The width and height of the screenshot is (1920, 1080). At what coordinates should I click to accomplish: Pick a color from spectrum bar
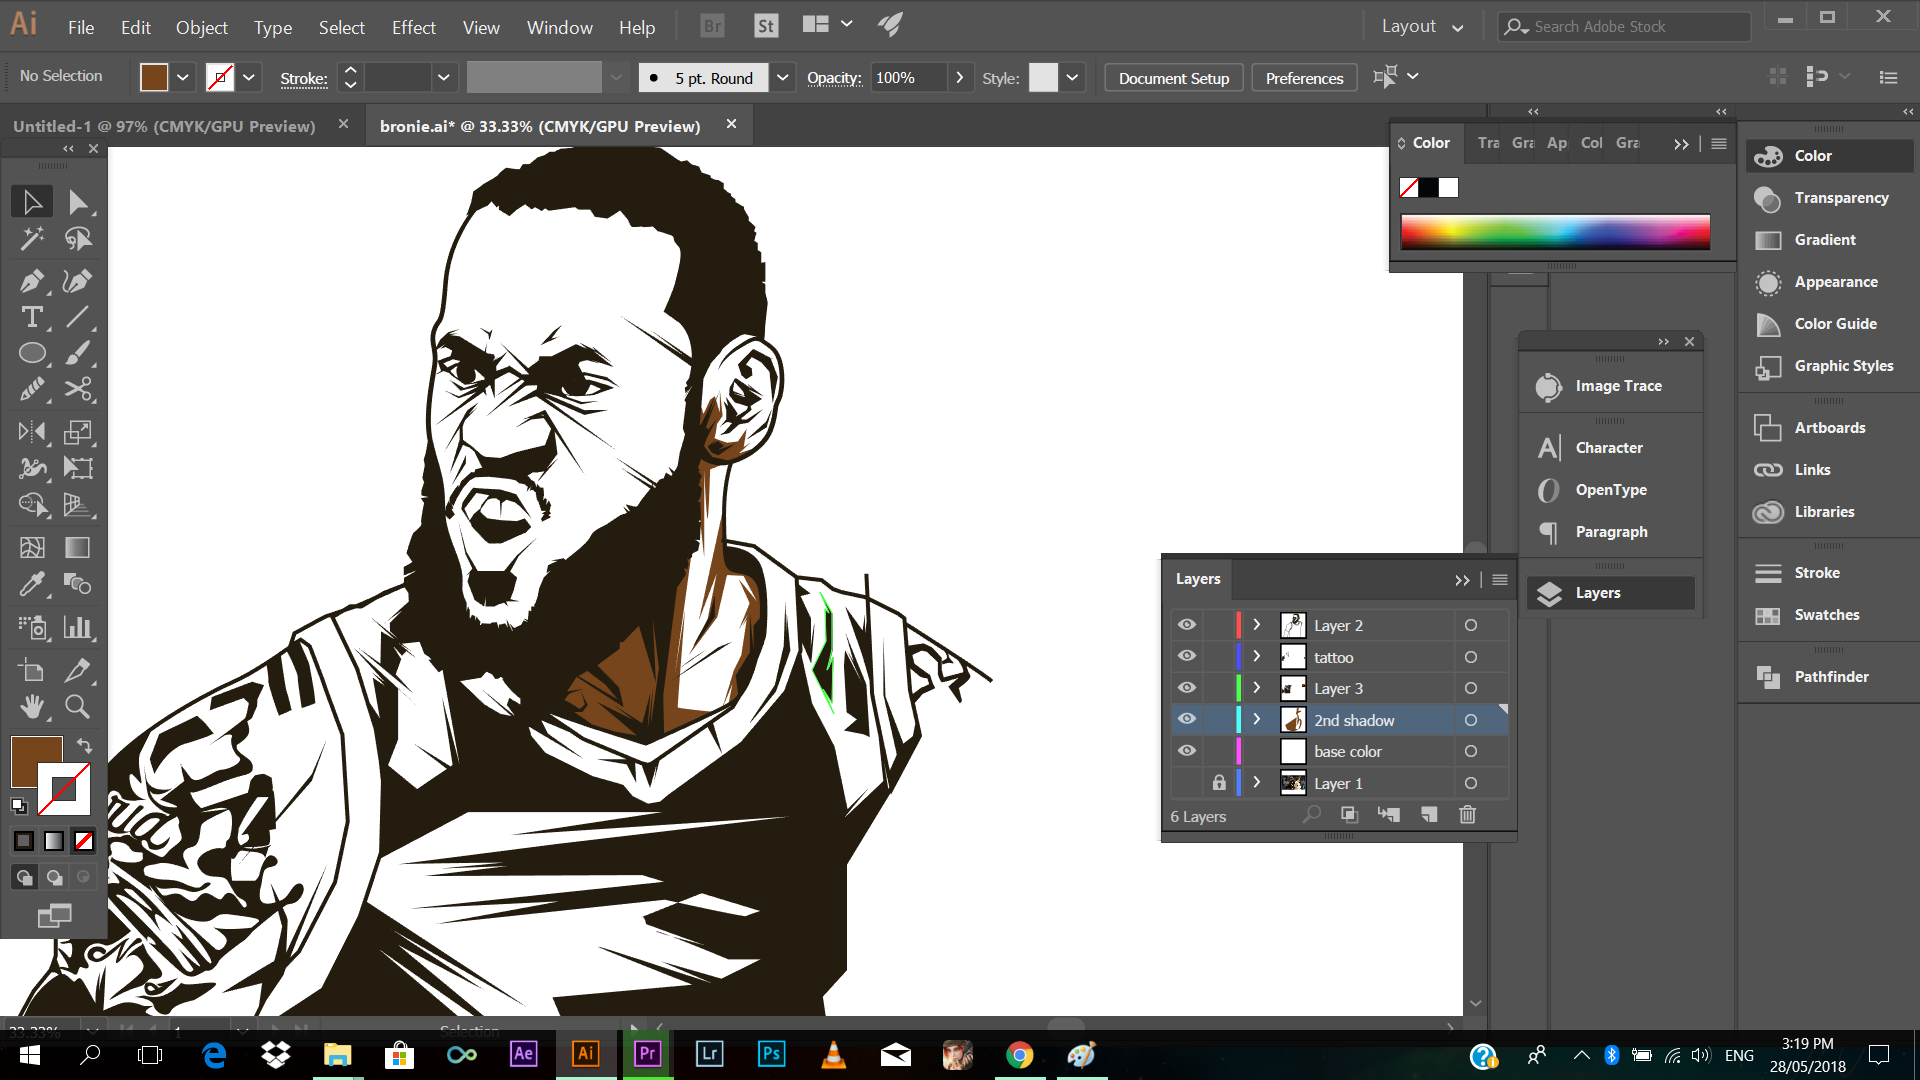click(x=1555, y=232)
